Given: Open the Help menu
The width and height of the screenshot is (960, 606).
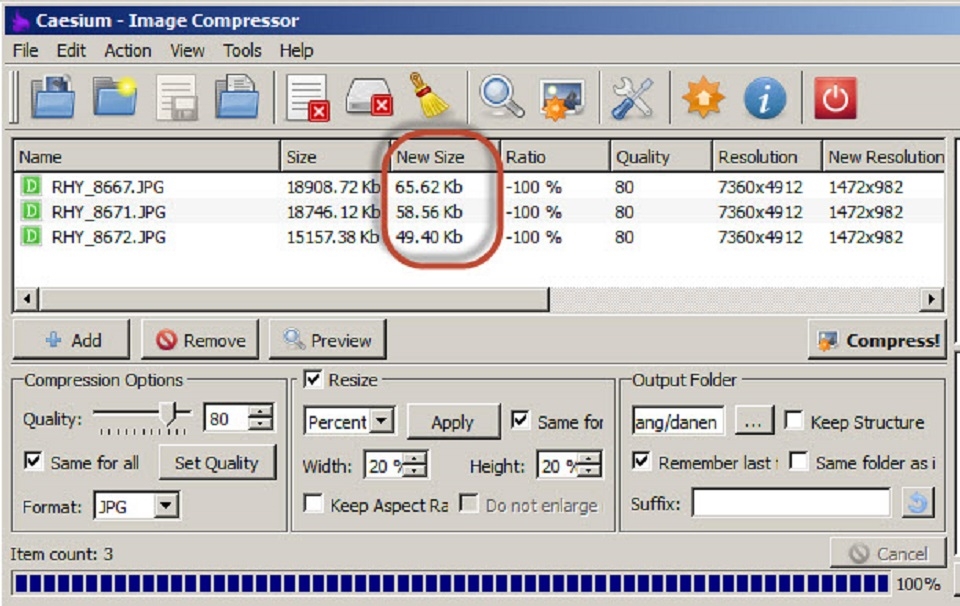Looking at the screenshot, I should point(296,50).
